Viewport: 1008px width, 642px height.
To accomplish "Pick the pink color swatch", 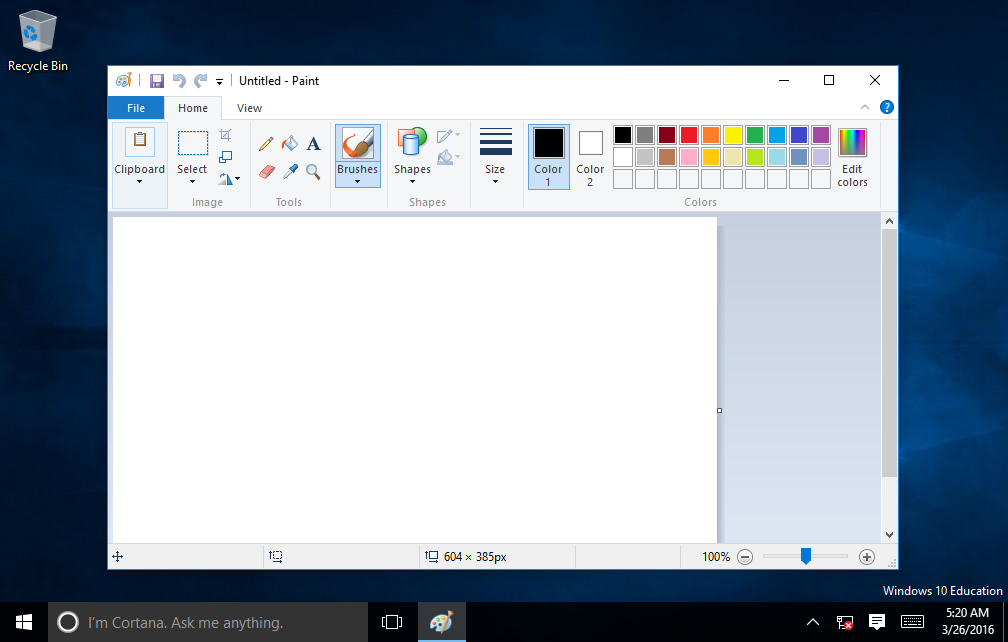I will click(x=688, y=157).
